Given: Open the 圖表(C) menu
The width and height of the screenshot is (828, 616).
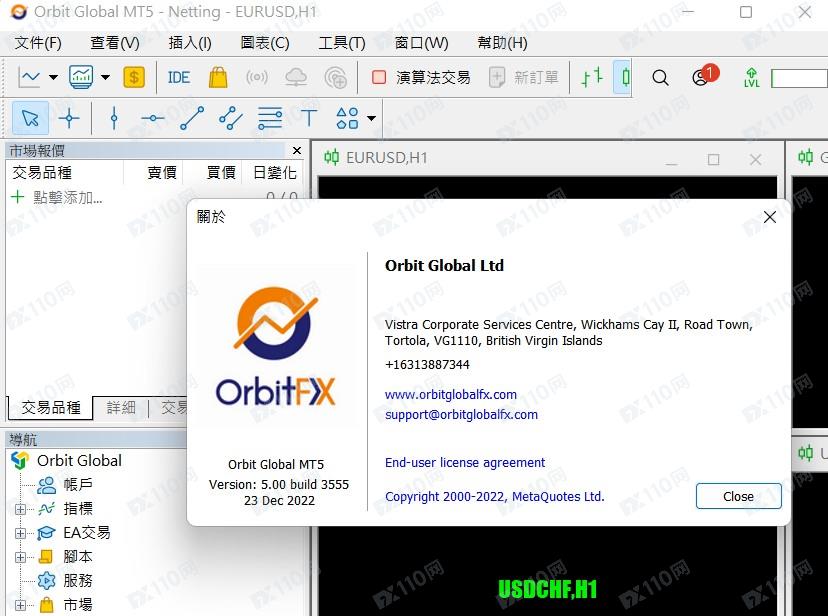Looking at the screenshot, I should (x=265, y=43).
